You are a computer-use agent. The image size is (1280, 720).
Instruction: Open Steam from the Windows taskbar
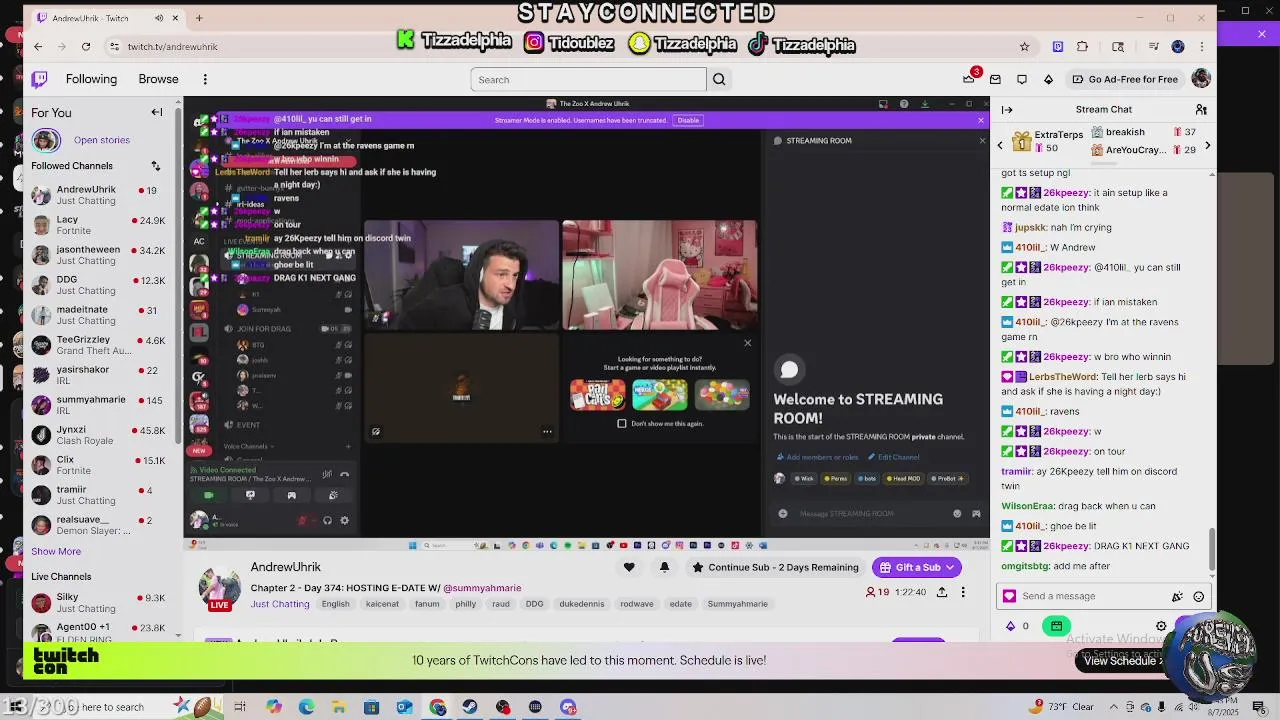pyautogui.click(x=470, y=707)
